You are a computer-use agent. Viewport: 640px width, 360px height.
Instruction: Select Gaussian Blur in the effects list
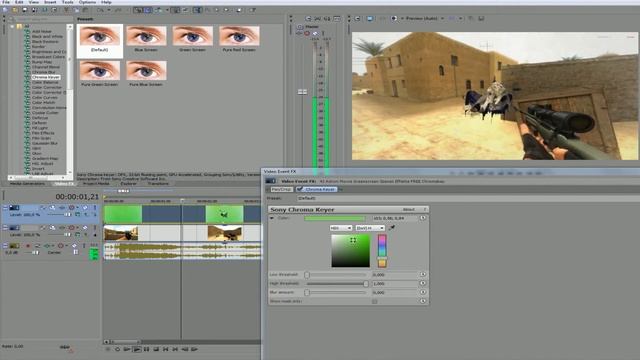(44, 143)
